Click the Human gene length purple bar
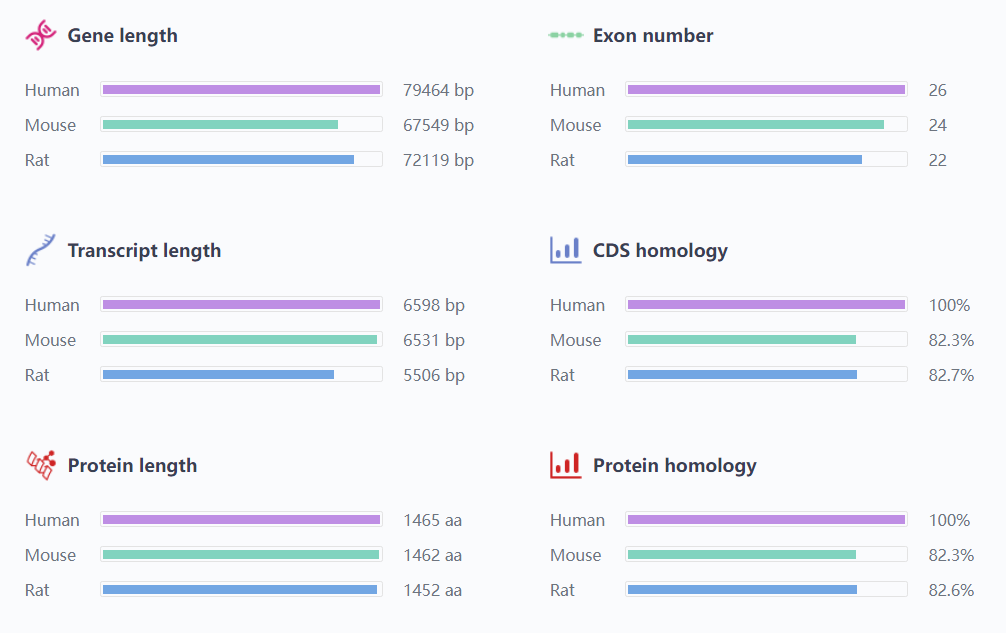The width and height of the screenshot is (1006, 633). (241, 90)
